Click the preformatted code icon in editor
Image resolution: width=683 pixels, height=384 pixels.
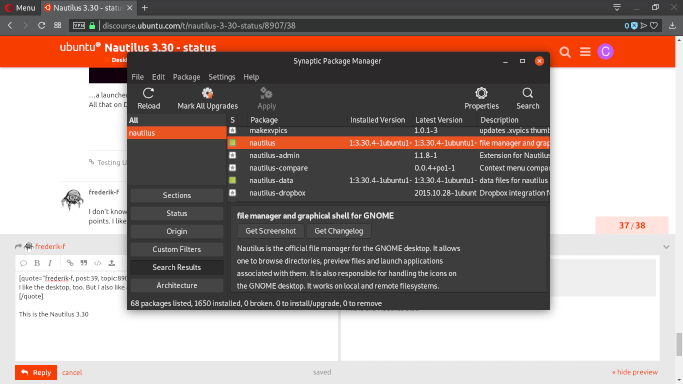point(98,263)
